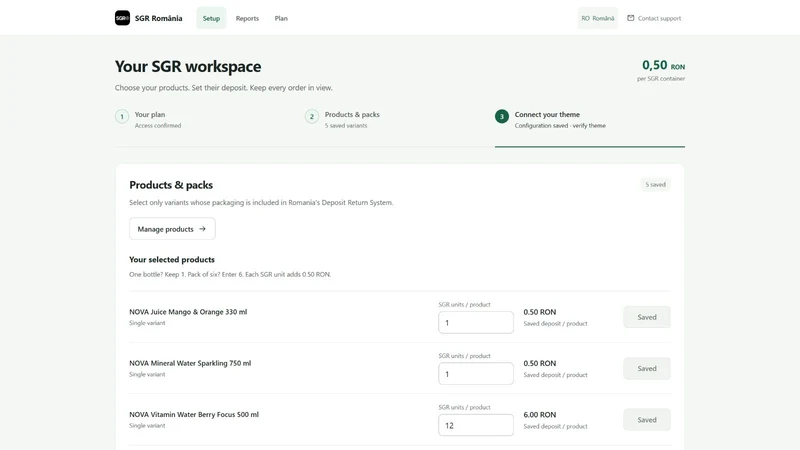Click the '0,50 RON' per container amount

(663, 65)
